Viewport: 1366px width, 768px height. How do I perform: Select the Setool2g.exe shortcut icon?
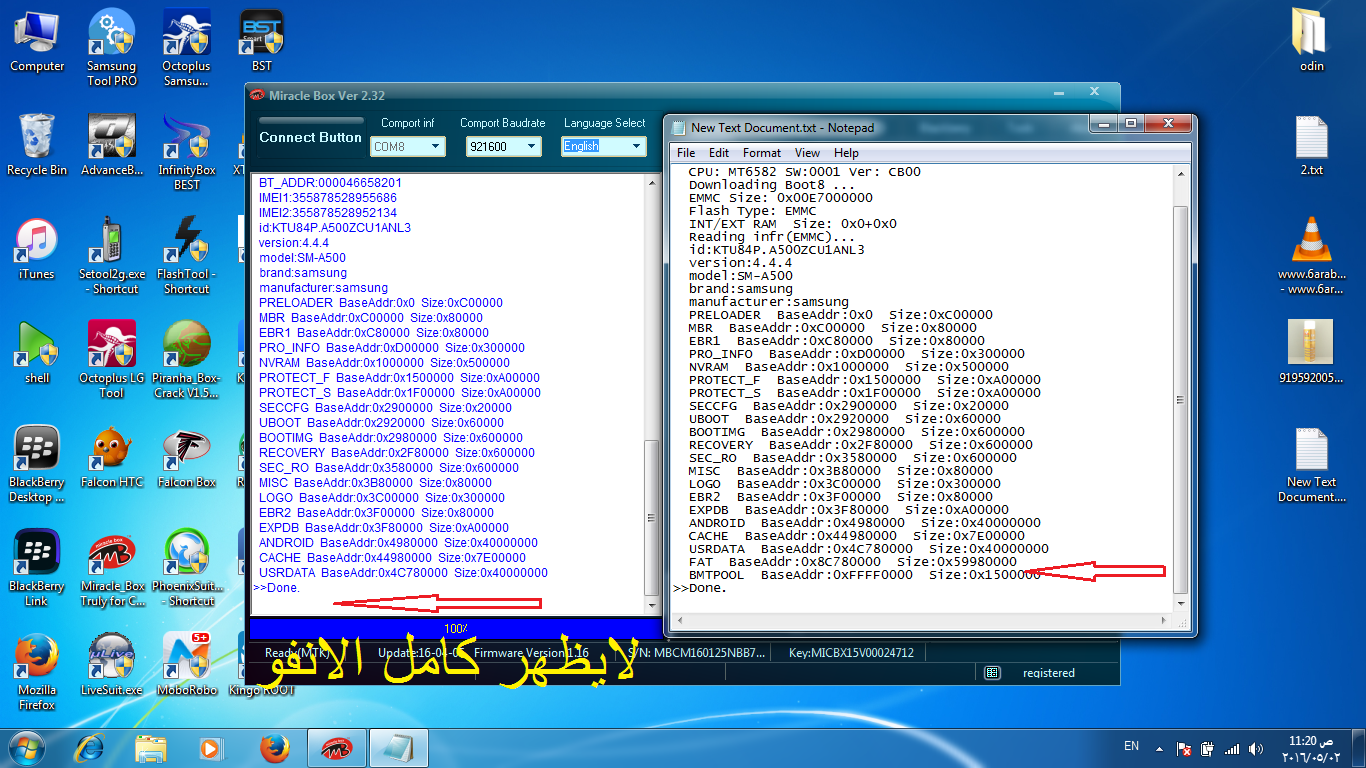112,255
